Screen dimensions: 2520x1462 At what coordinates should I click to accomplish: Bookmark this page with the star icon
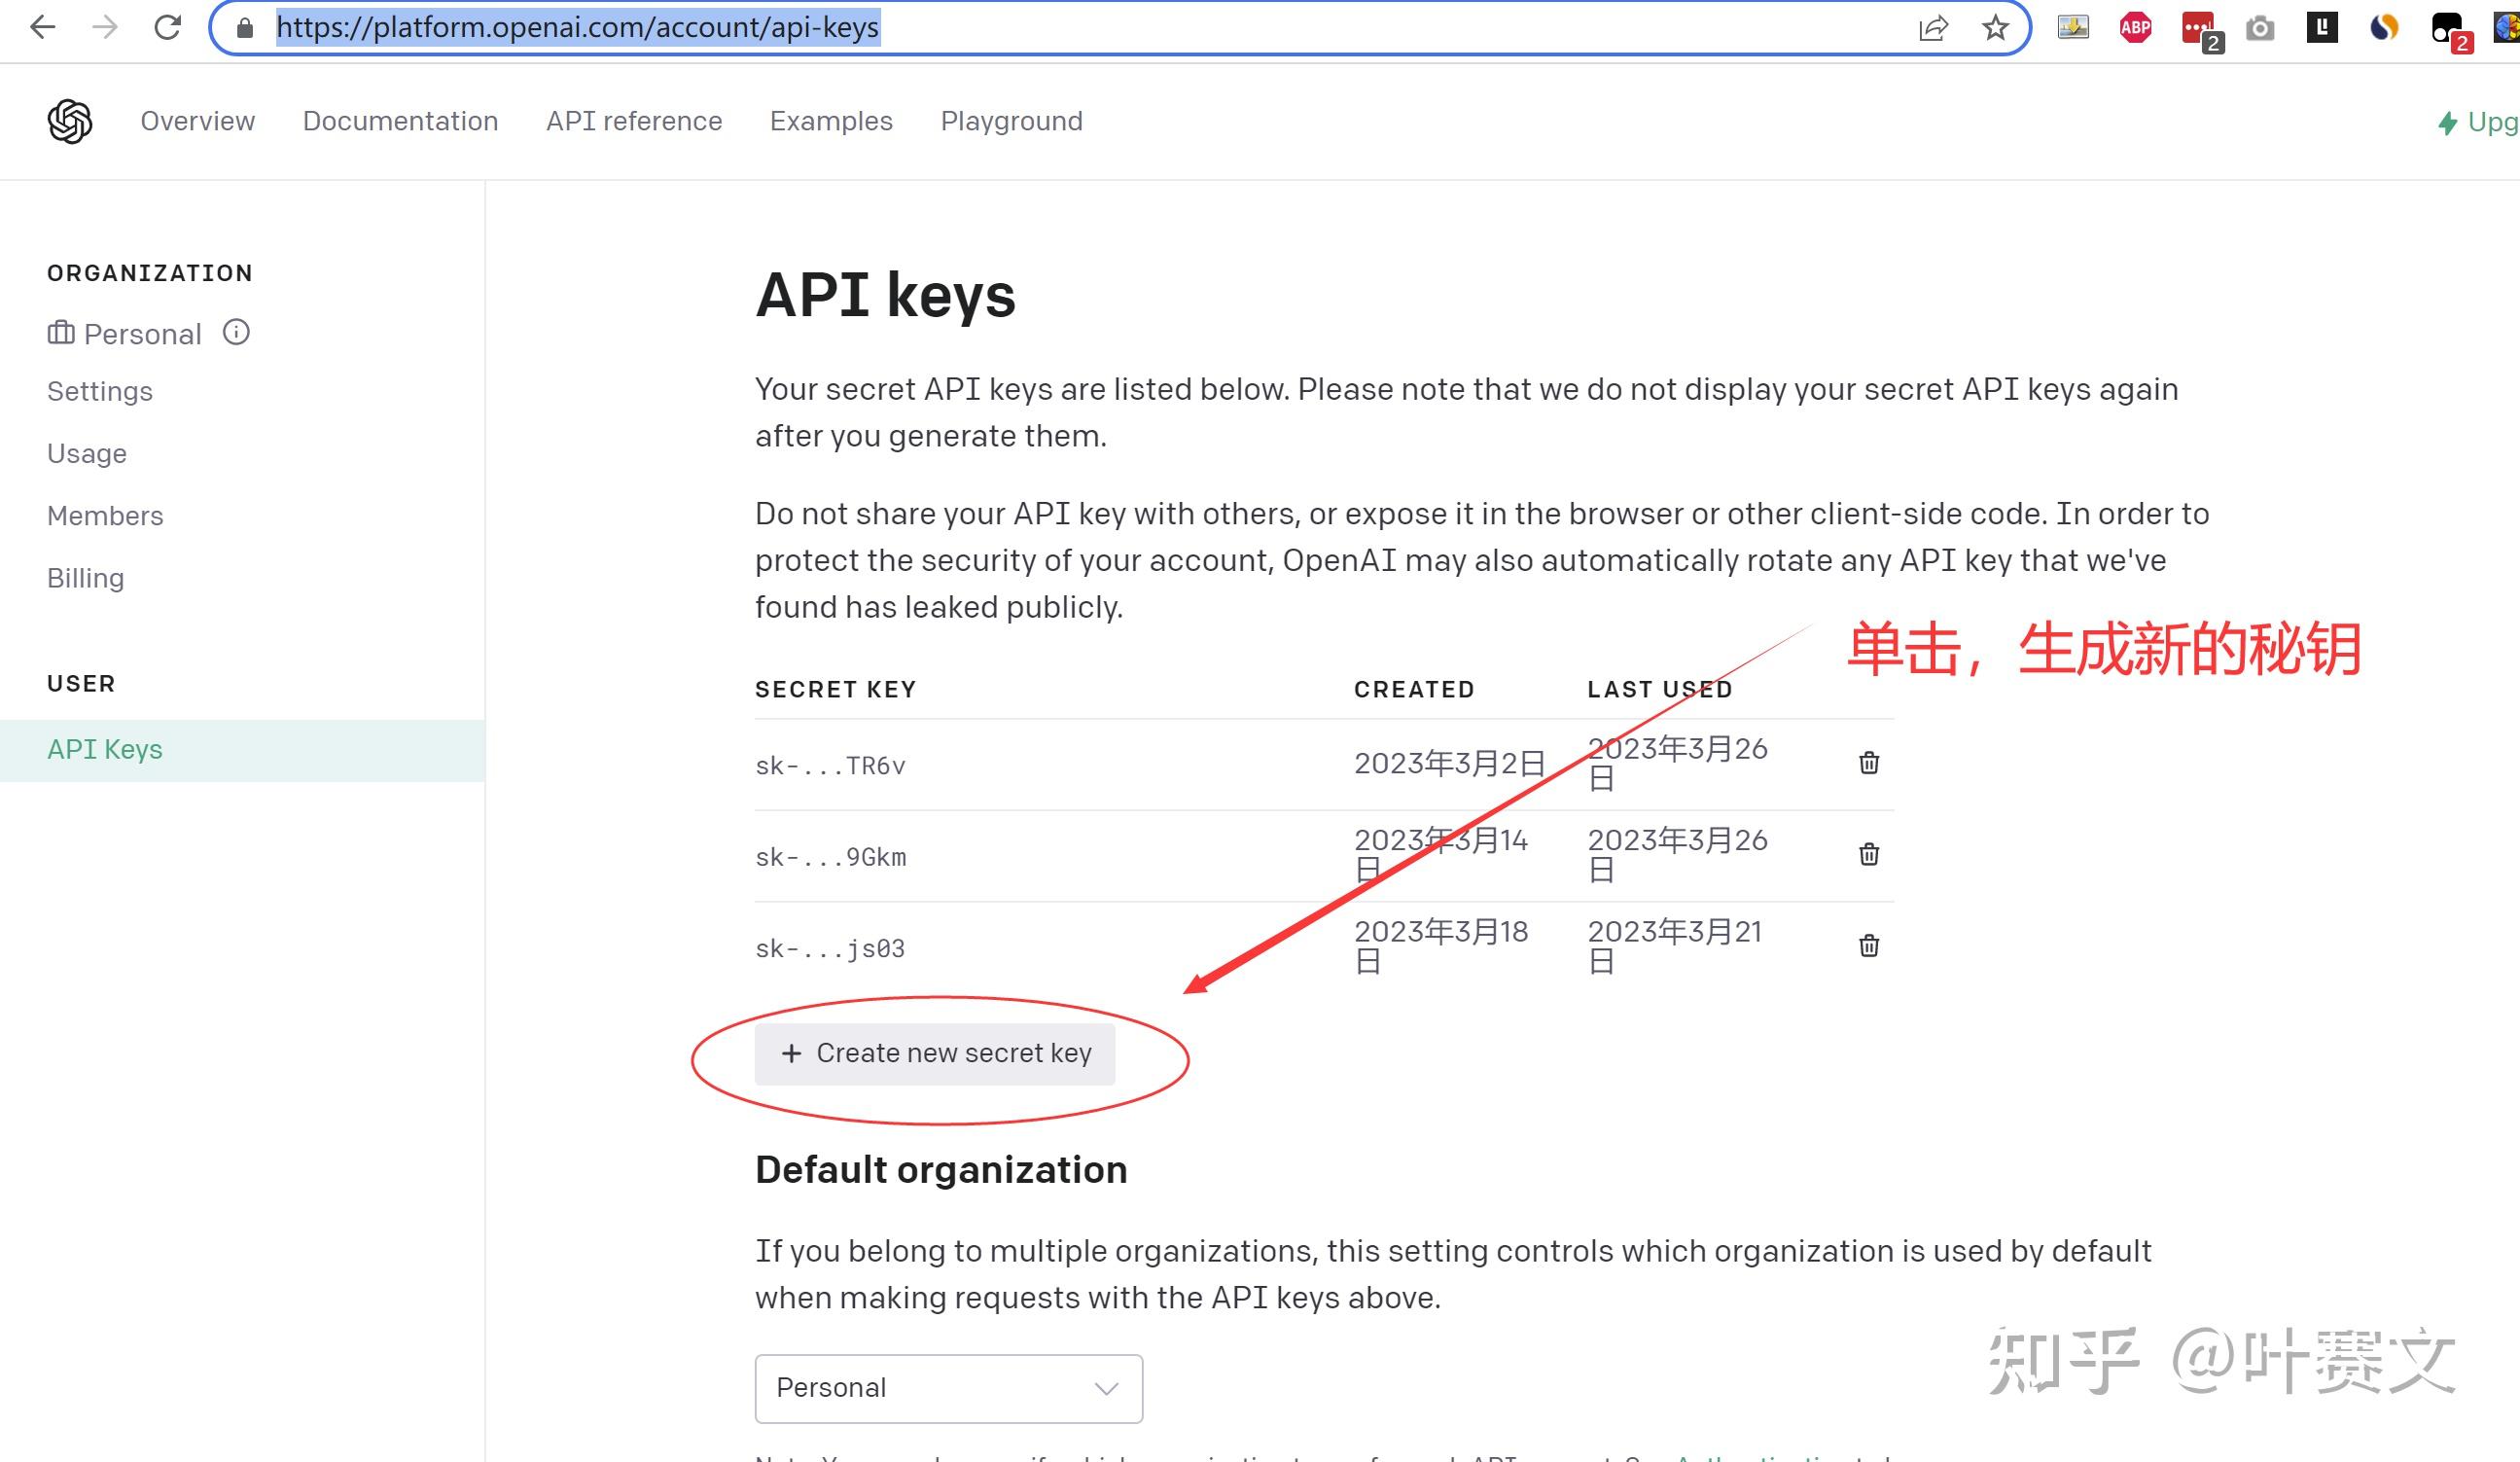[x=1996, y=27]
